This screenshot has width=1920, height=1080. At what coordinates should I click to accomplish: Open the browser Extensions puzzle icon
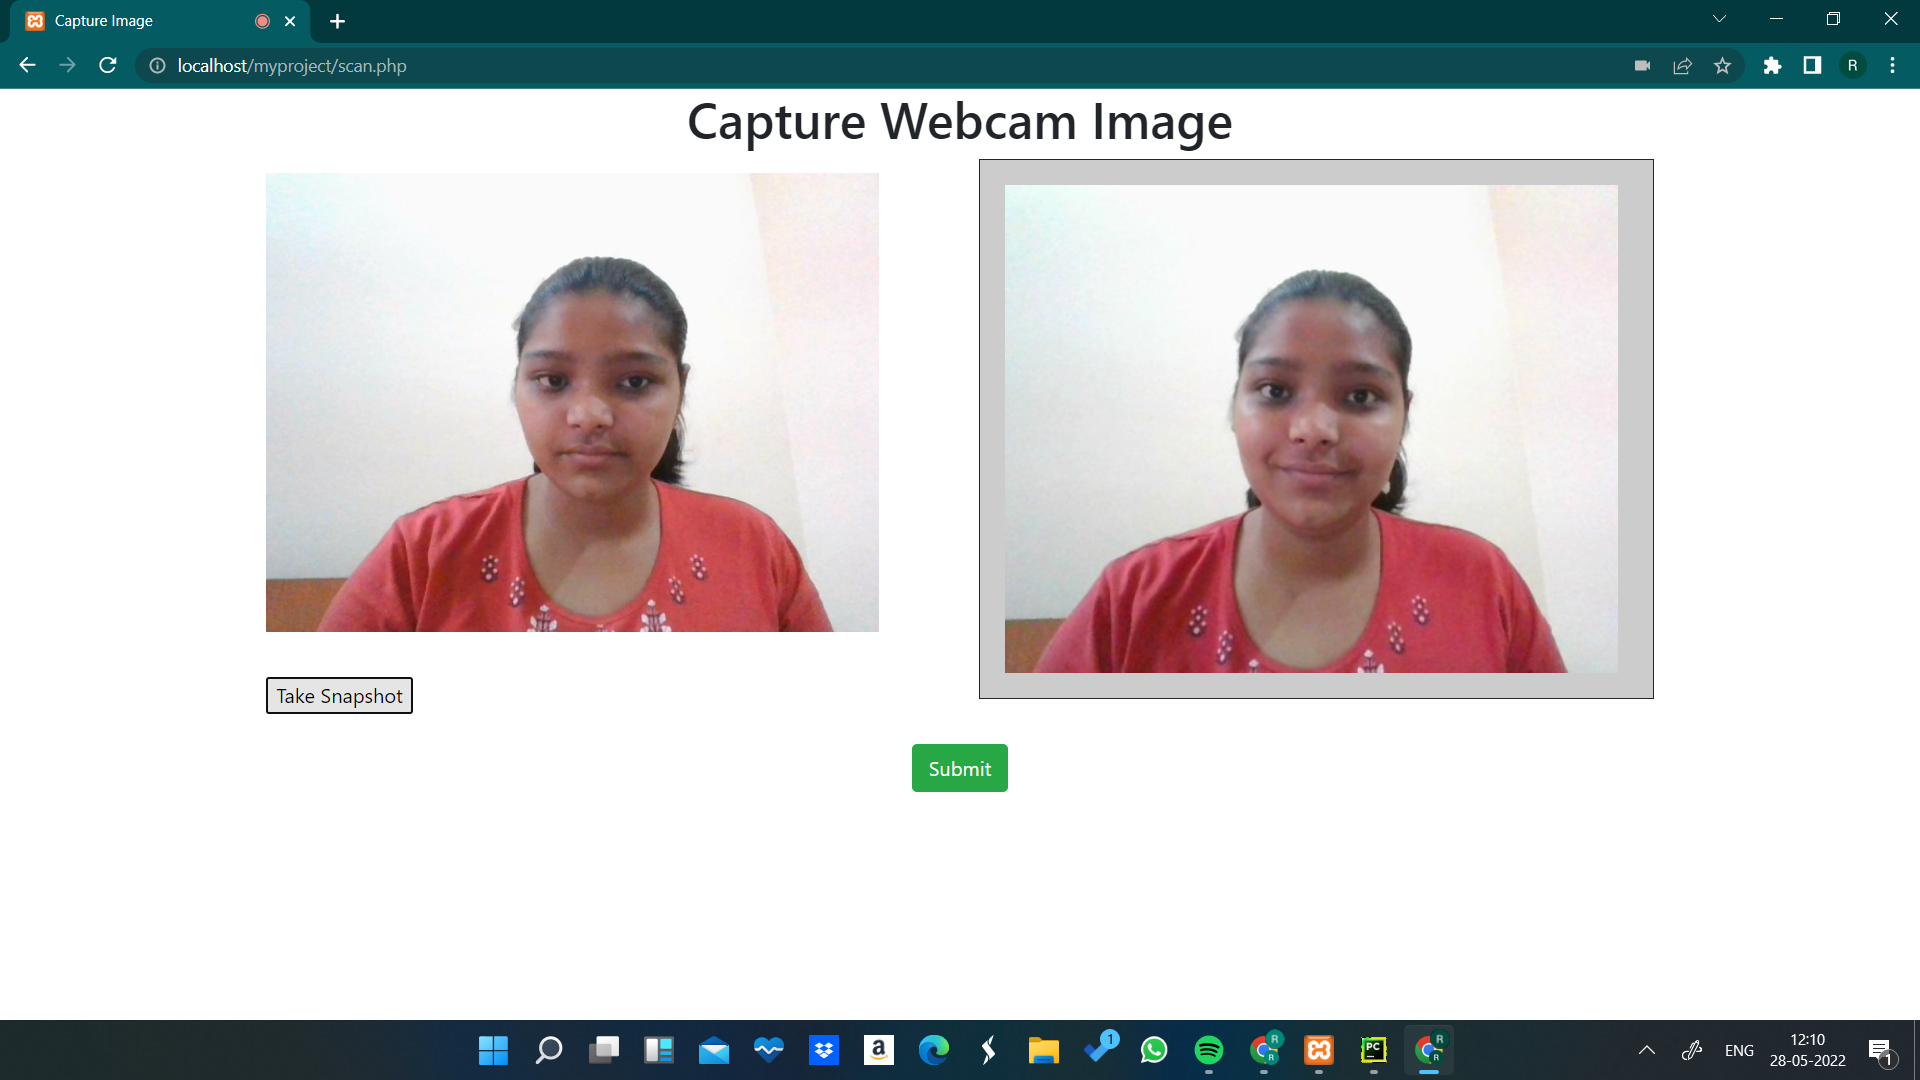click(x=1772, y=65)
